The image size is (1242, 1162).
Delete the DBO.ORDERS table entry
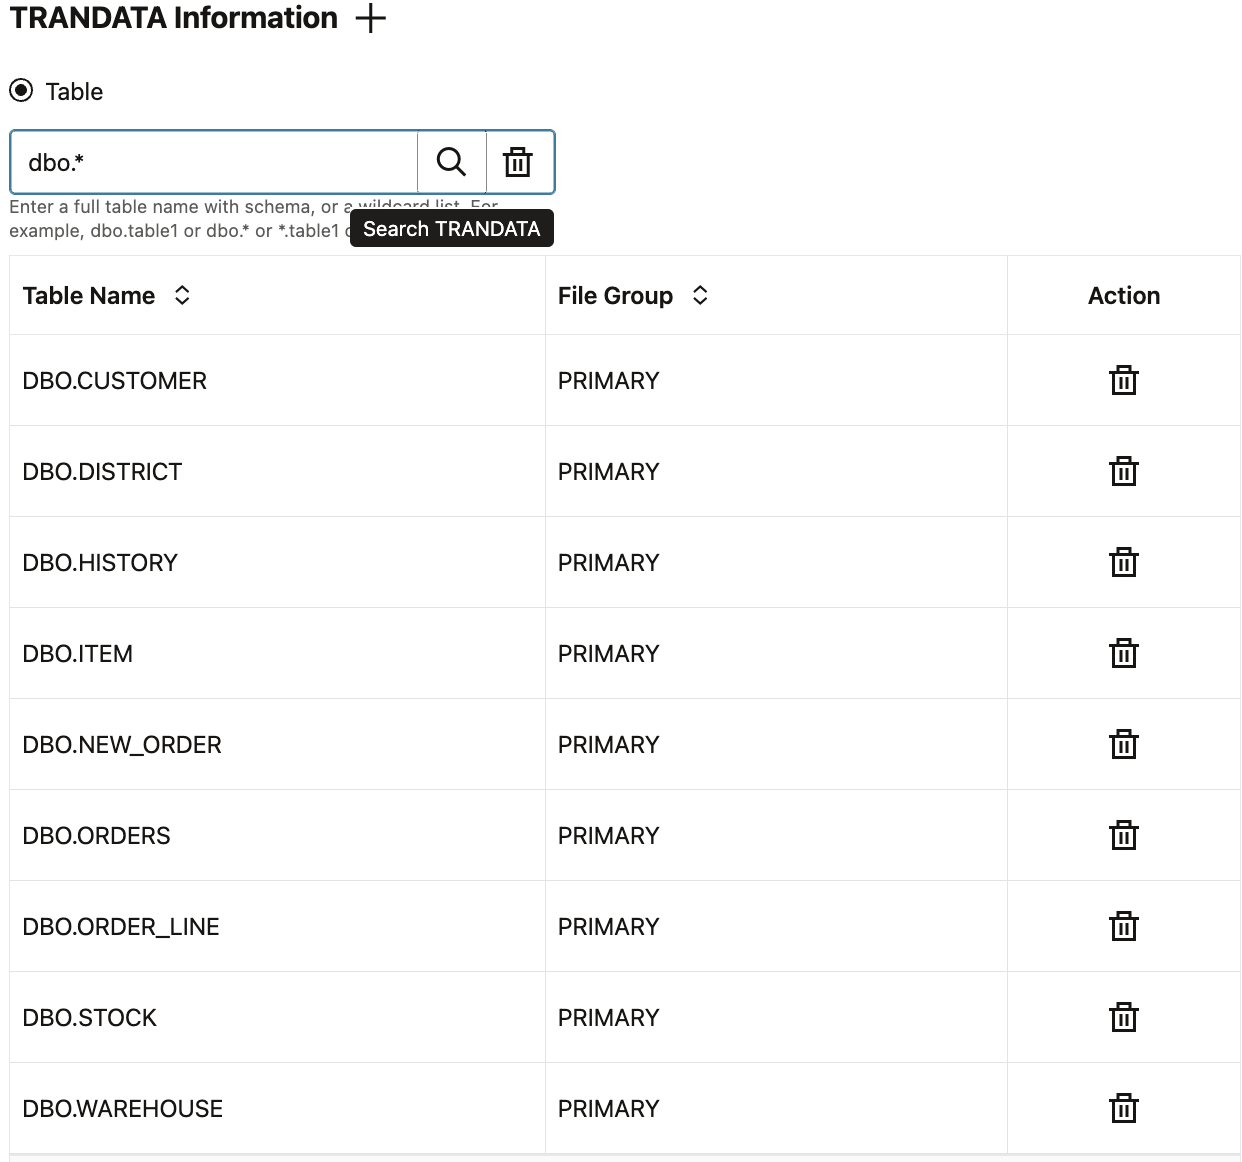click(x=1123, y=835)
